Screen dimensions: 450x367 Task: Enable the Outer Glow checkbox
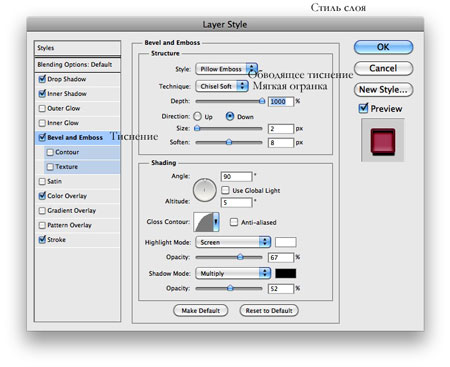tap(42, 108)
